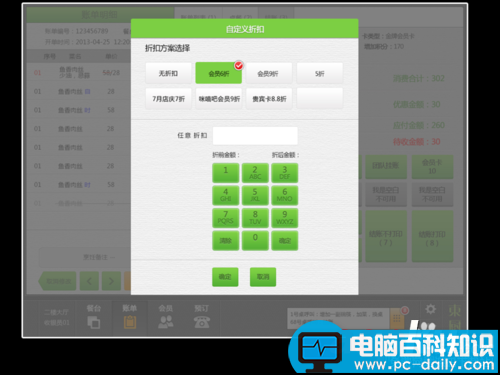Click the notification icon with the red badge
The width and height of the screenshot is (500, 375).
pyautogui.click(x=397, y=317)
